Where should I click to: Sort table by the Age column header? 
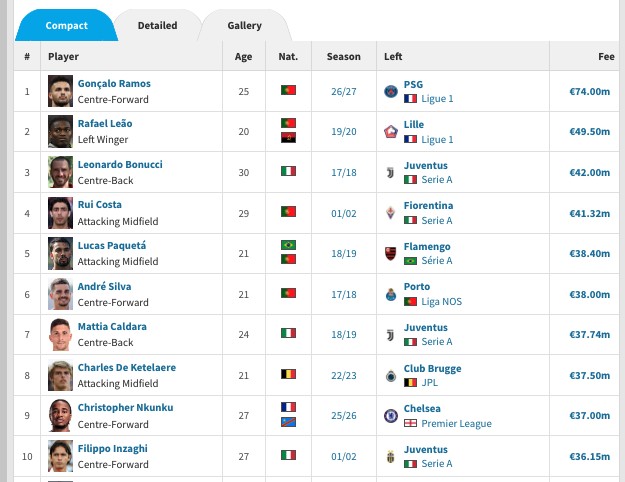[243, 57]
